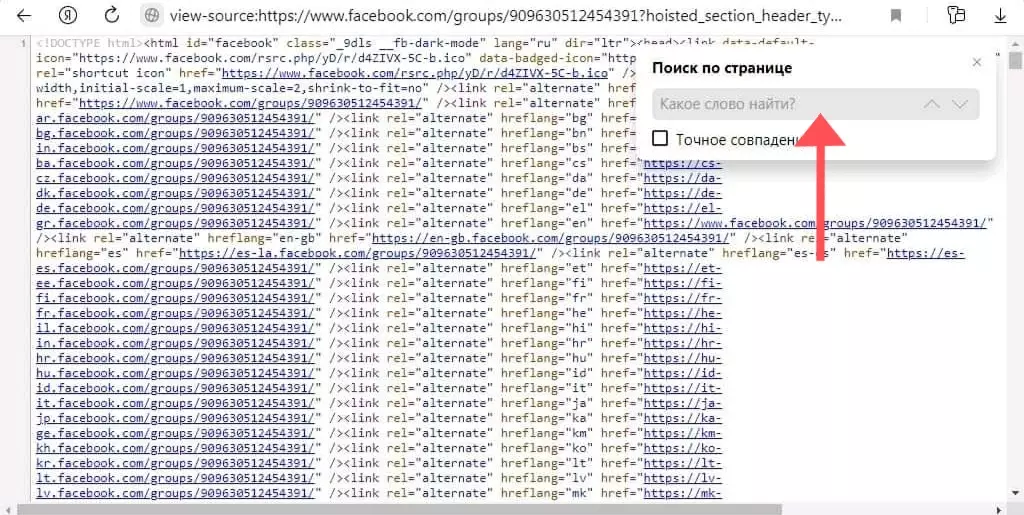
Task: Click the !DOCTYPE html text
Action: pyautogui.click(x=88, y=43)
